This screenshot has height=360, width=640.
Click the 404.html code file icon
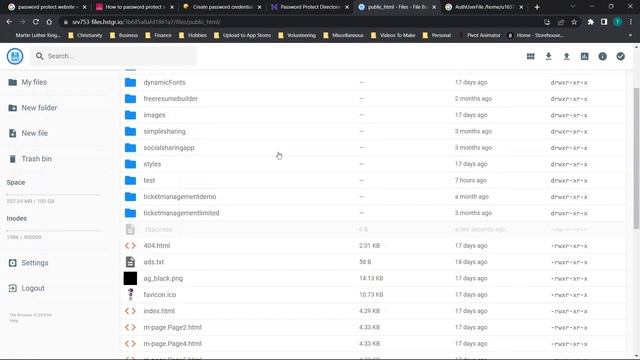click(x=130, y=246)
